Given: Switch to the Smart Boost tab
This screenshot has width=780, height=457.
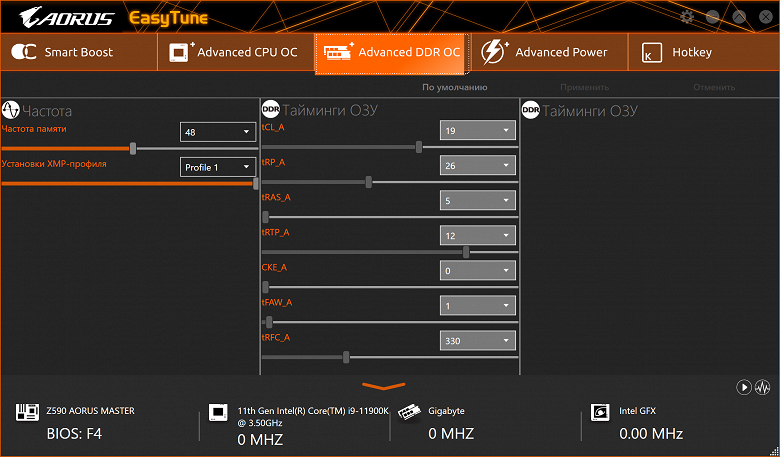Looking at the screenshot, I should (x=79, y=52).
